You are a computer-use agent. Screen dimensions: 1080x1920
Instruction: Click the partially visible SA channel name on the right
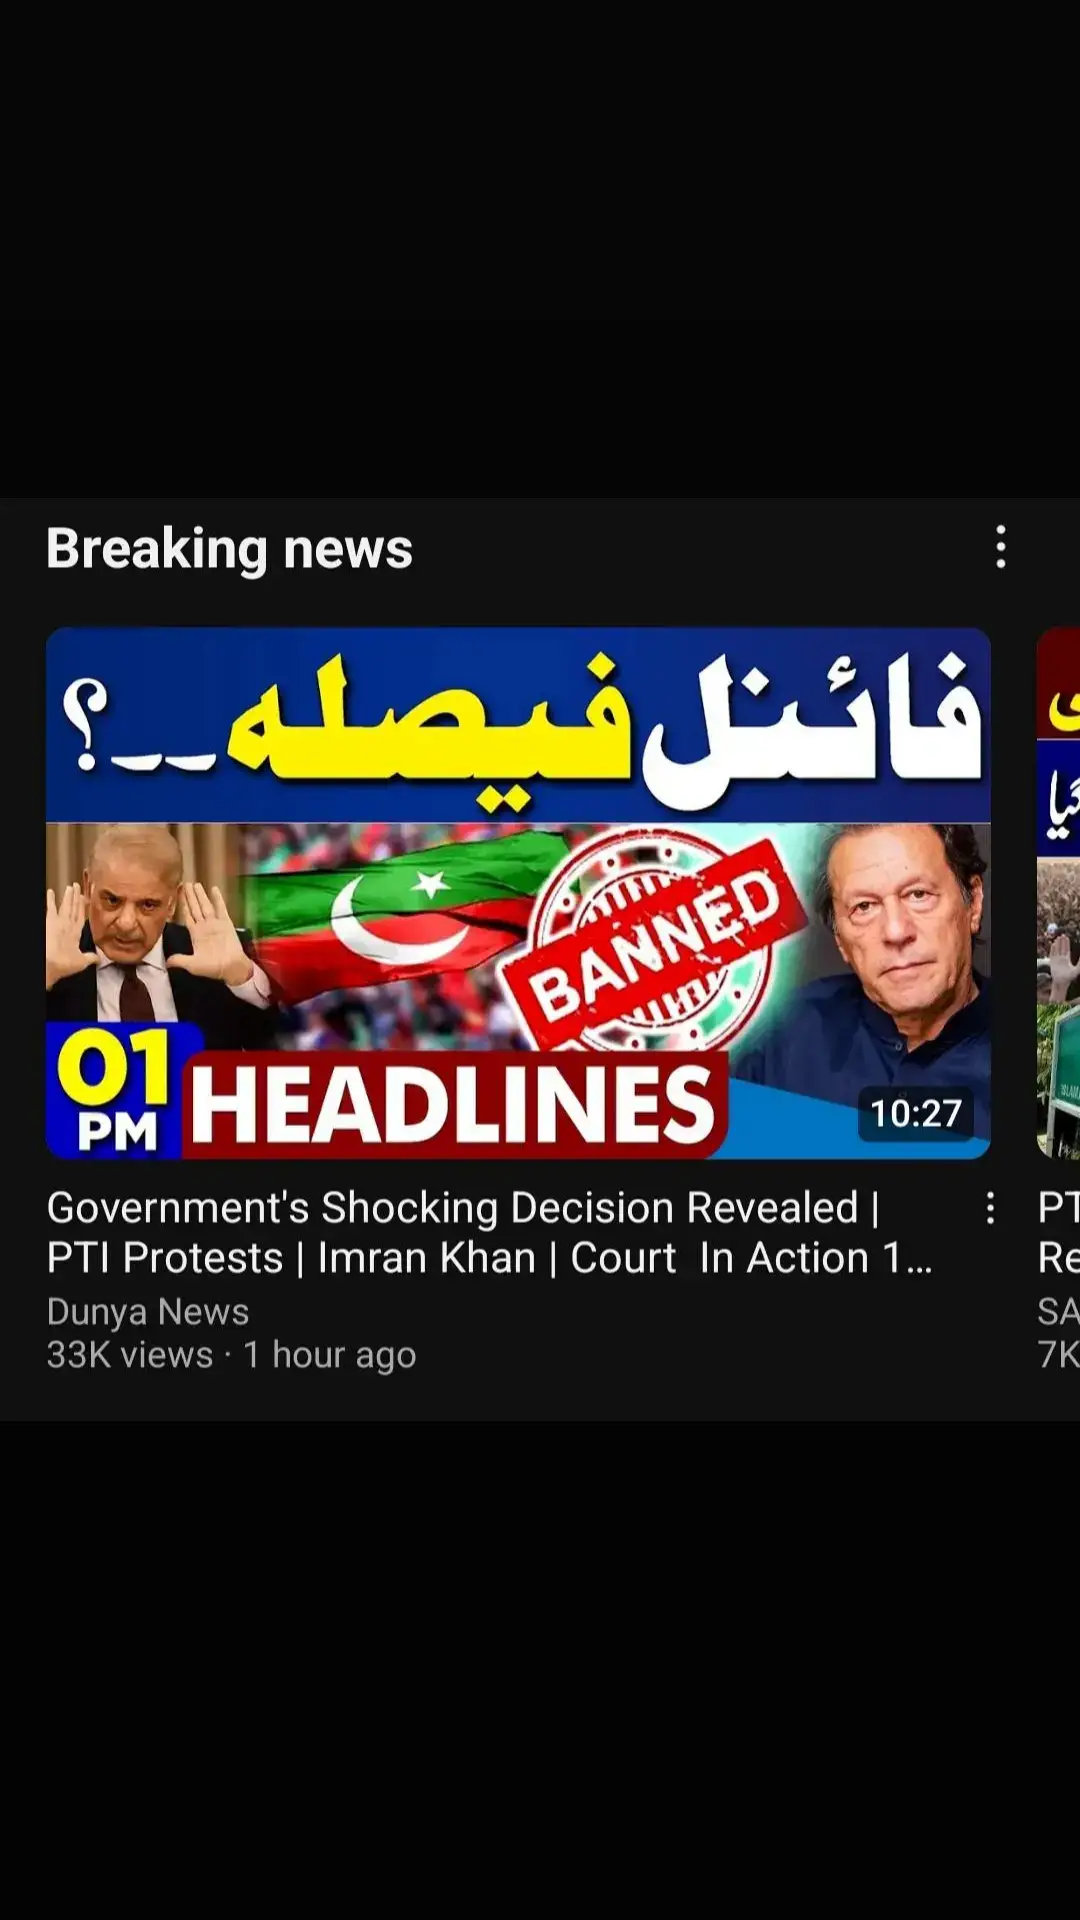1058,1311
